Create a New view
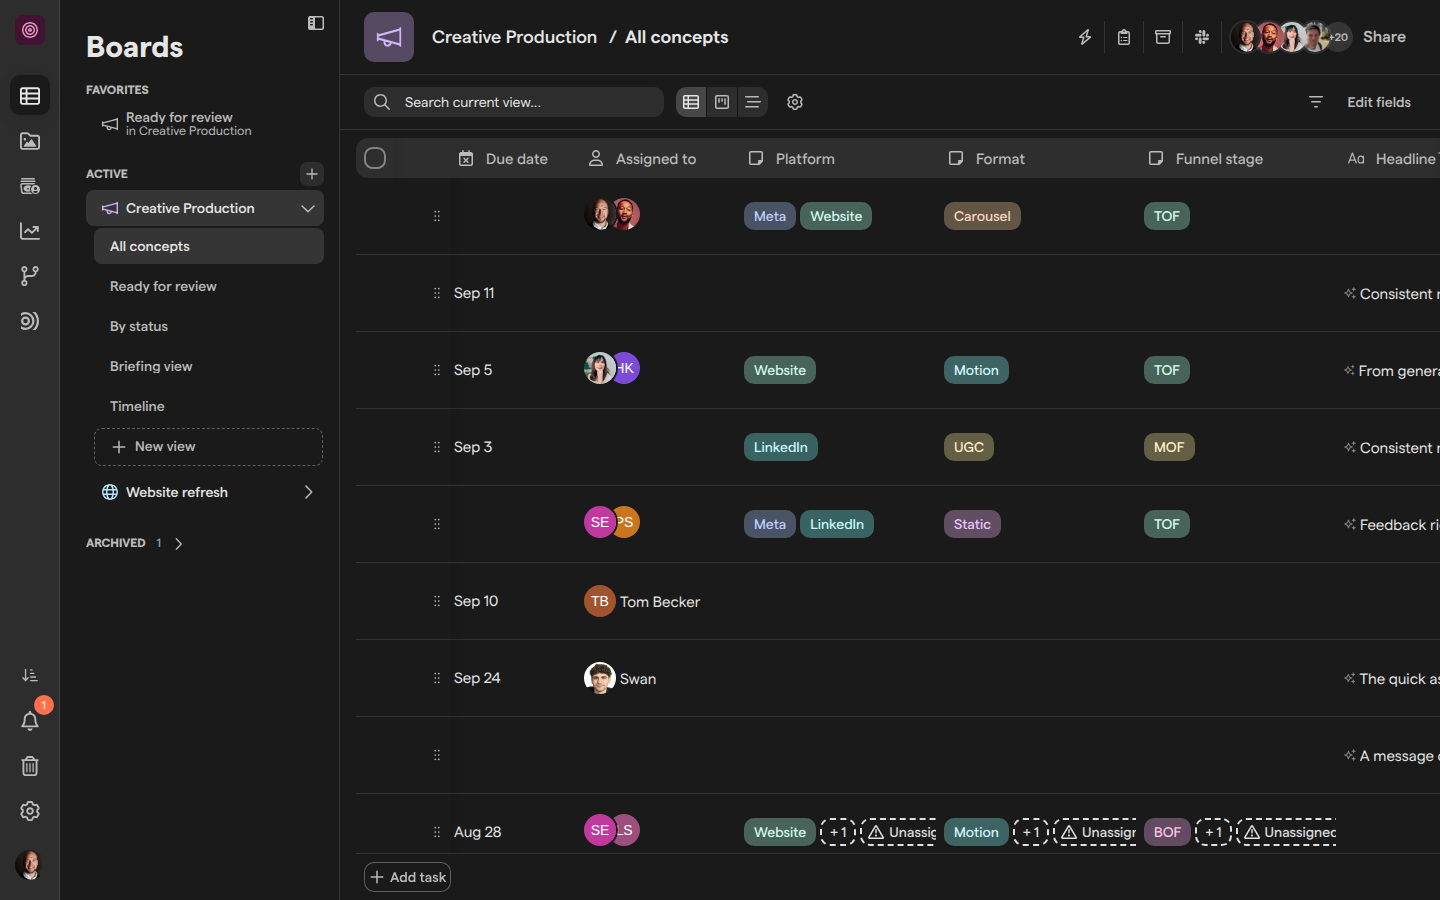This screenshot has width=1440, height=900. [208, 447]
